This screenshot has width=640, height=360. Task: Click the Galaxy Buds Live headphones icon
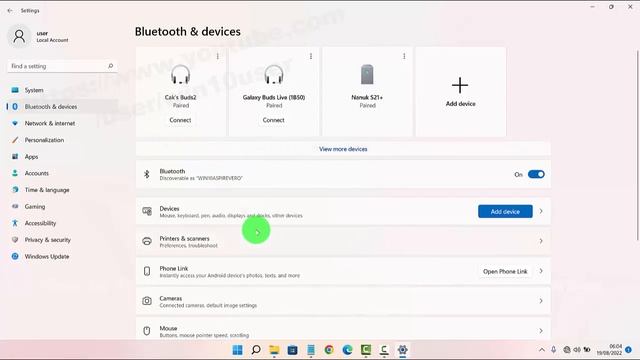coord(274,75)
